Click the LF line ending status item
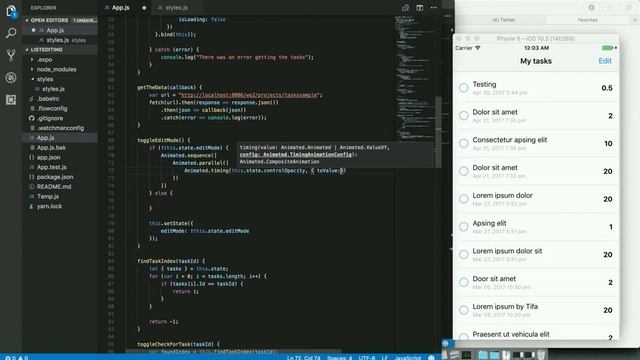 (x=384, y=358)
